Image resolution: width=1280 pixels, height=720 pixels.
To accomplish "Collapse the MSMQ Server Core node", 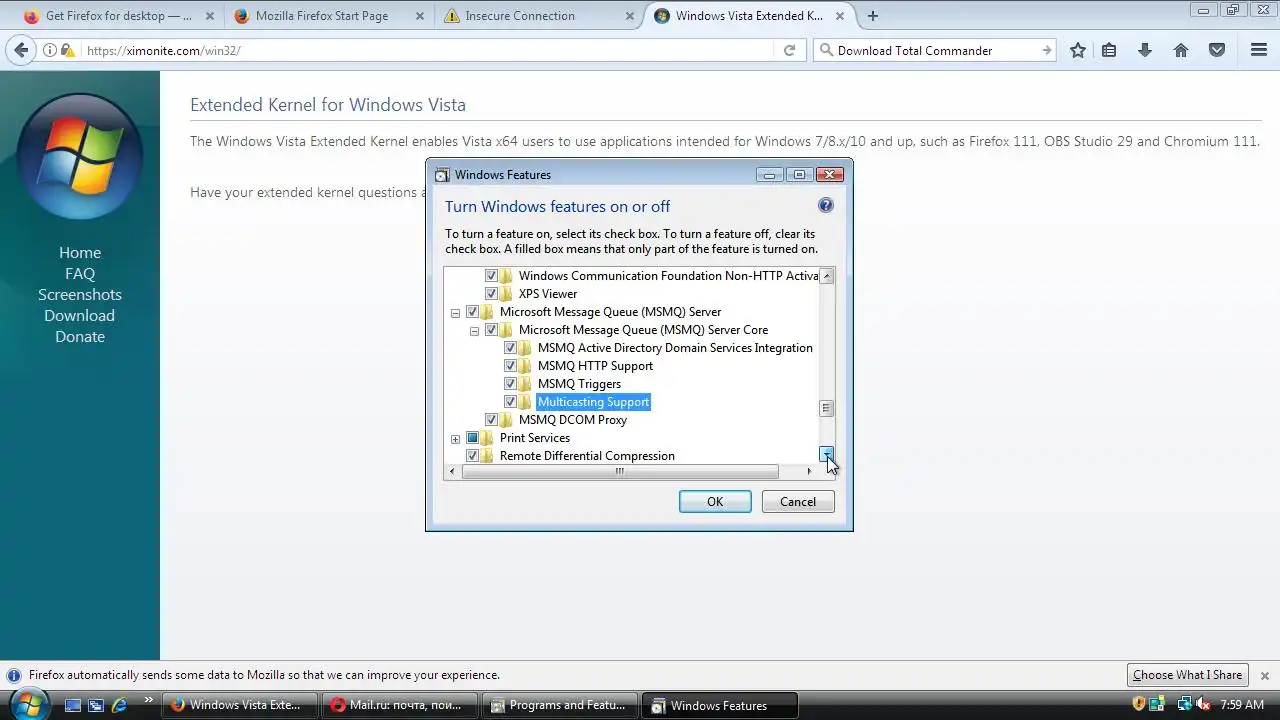I will (474, 330).
